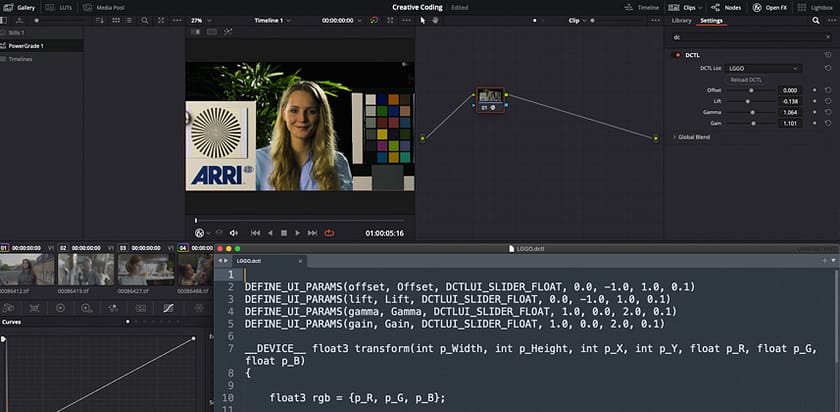840x412 pixels.
Task: Select the hand pan tool in node editor
Action: click(435, 20)
